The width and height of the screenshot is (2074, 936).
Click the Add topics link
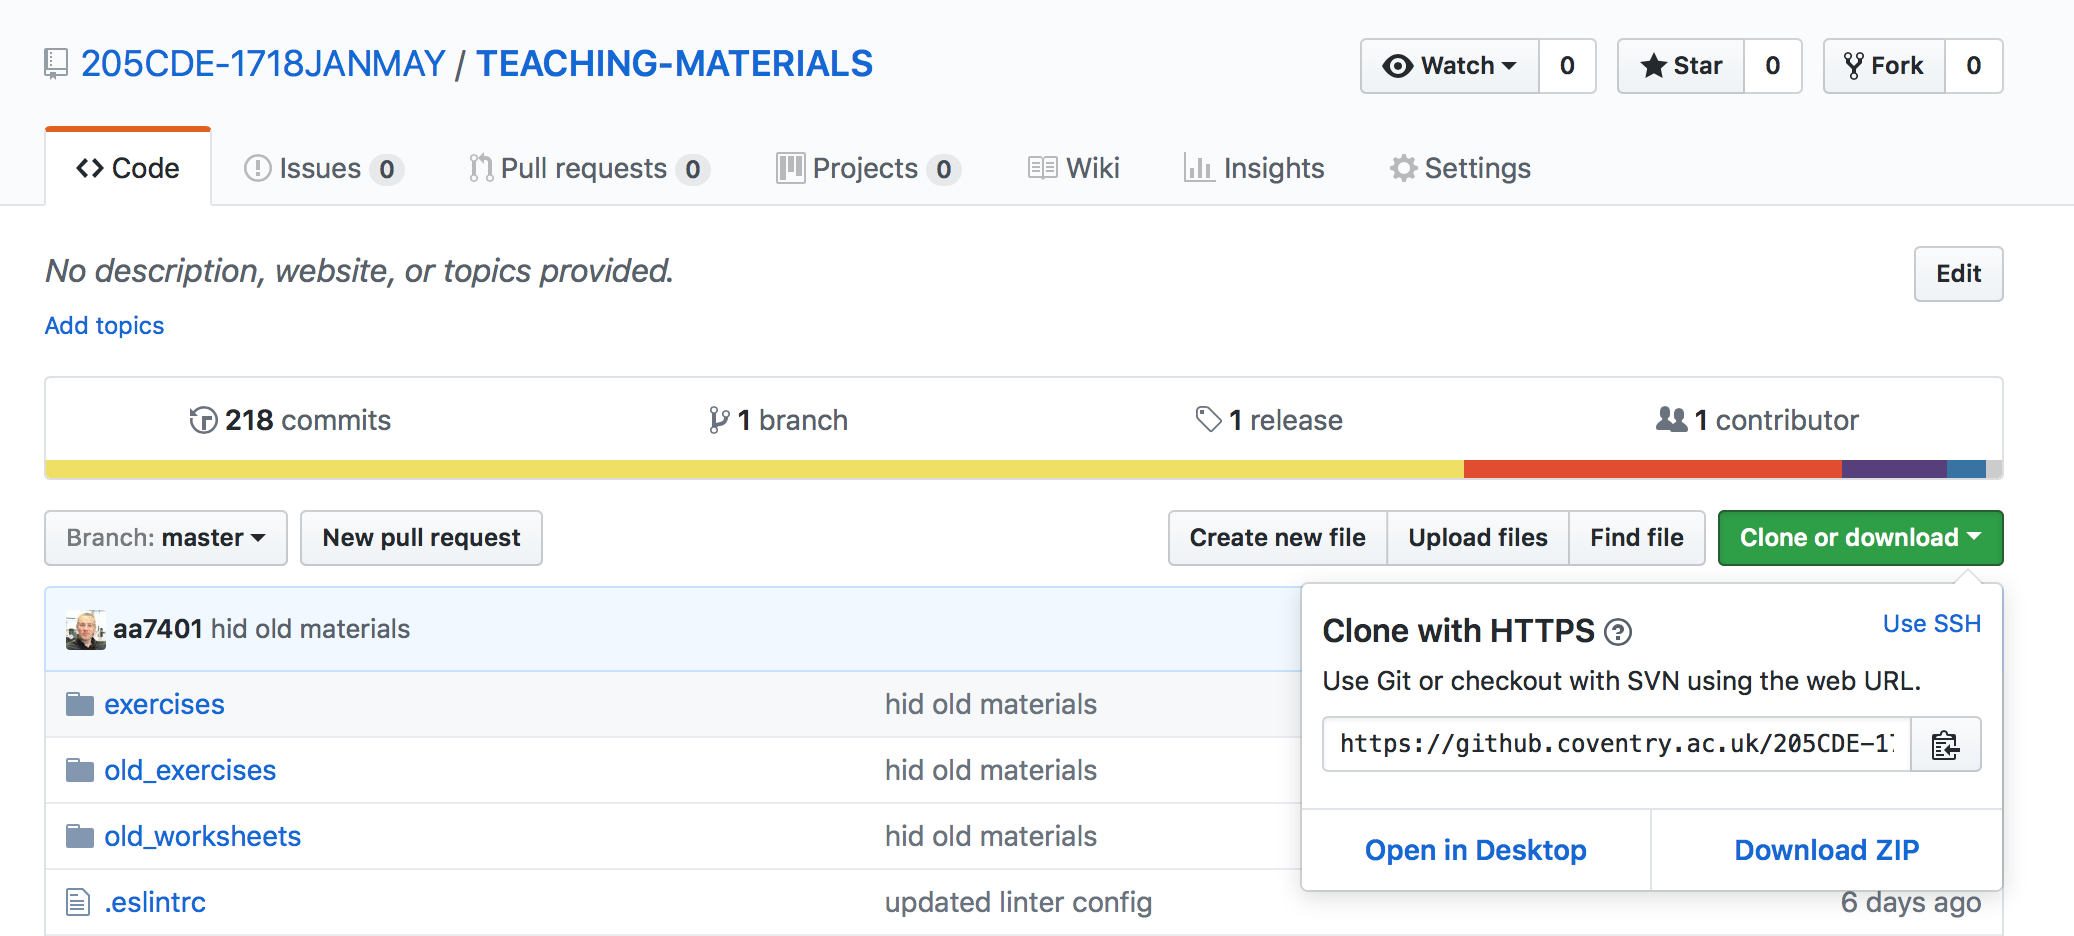[104, 326]
